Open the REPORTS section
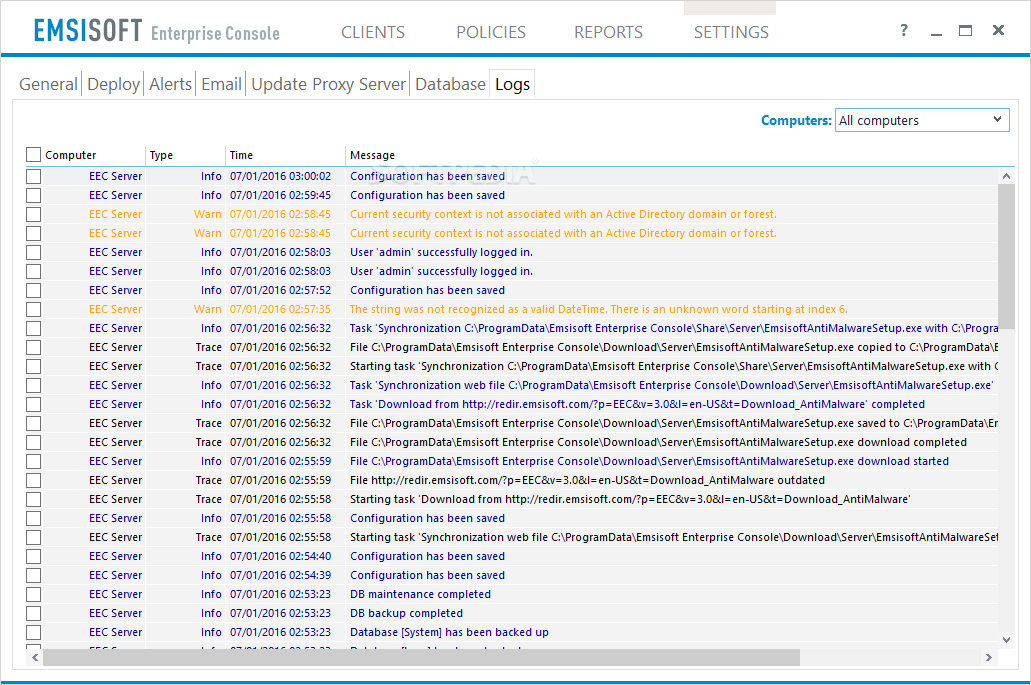The height and width of the screenshot is (685, 1031). tap(608, 32)
